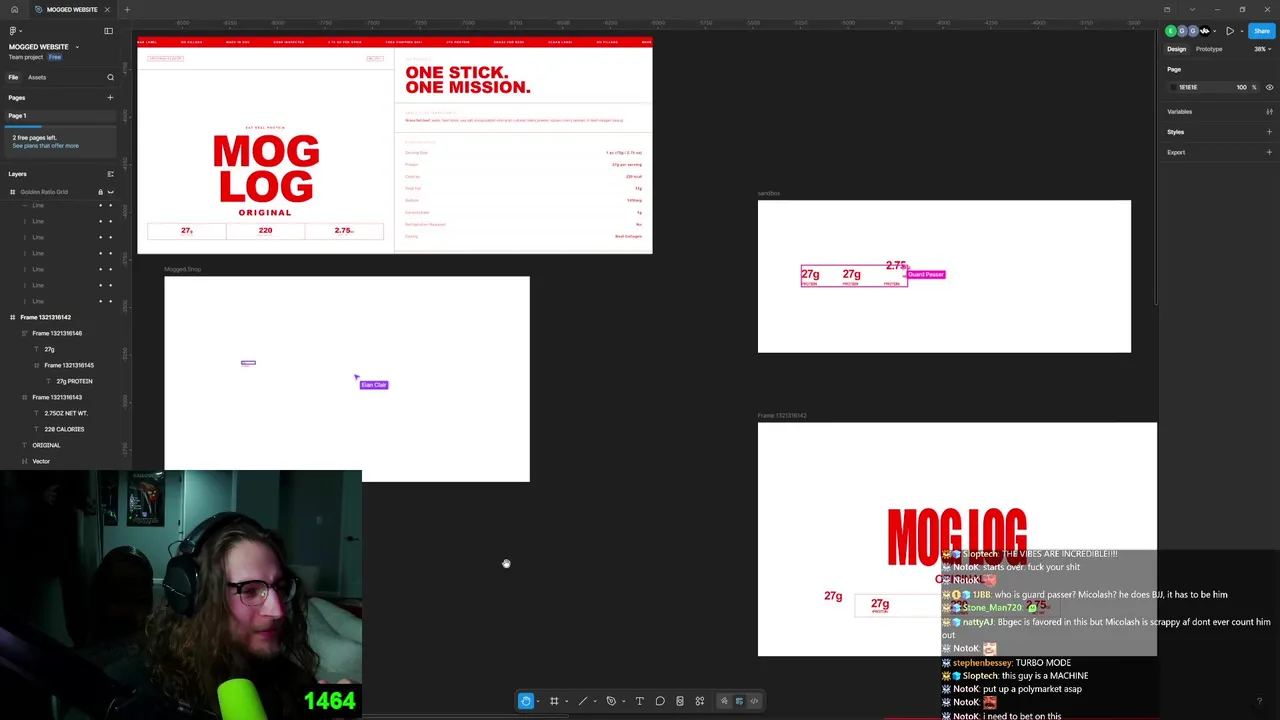The image size is (1280, 720).
Task: Go to the Figma home tab
Action: tap(14, 9)
